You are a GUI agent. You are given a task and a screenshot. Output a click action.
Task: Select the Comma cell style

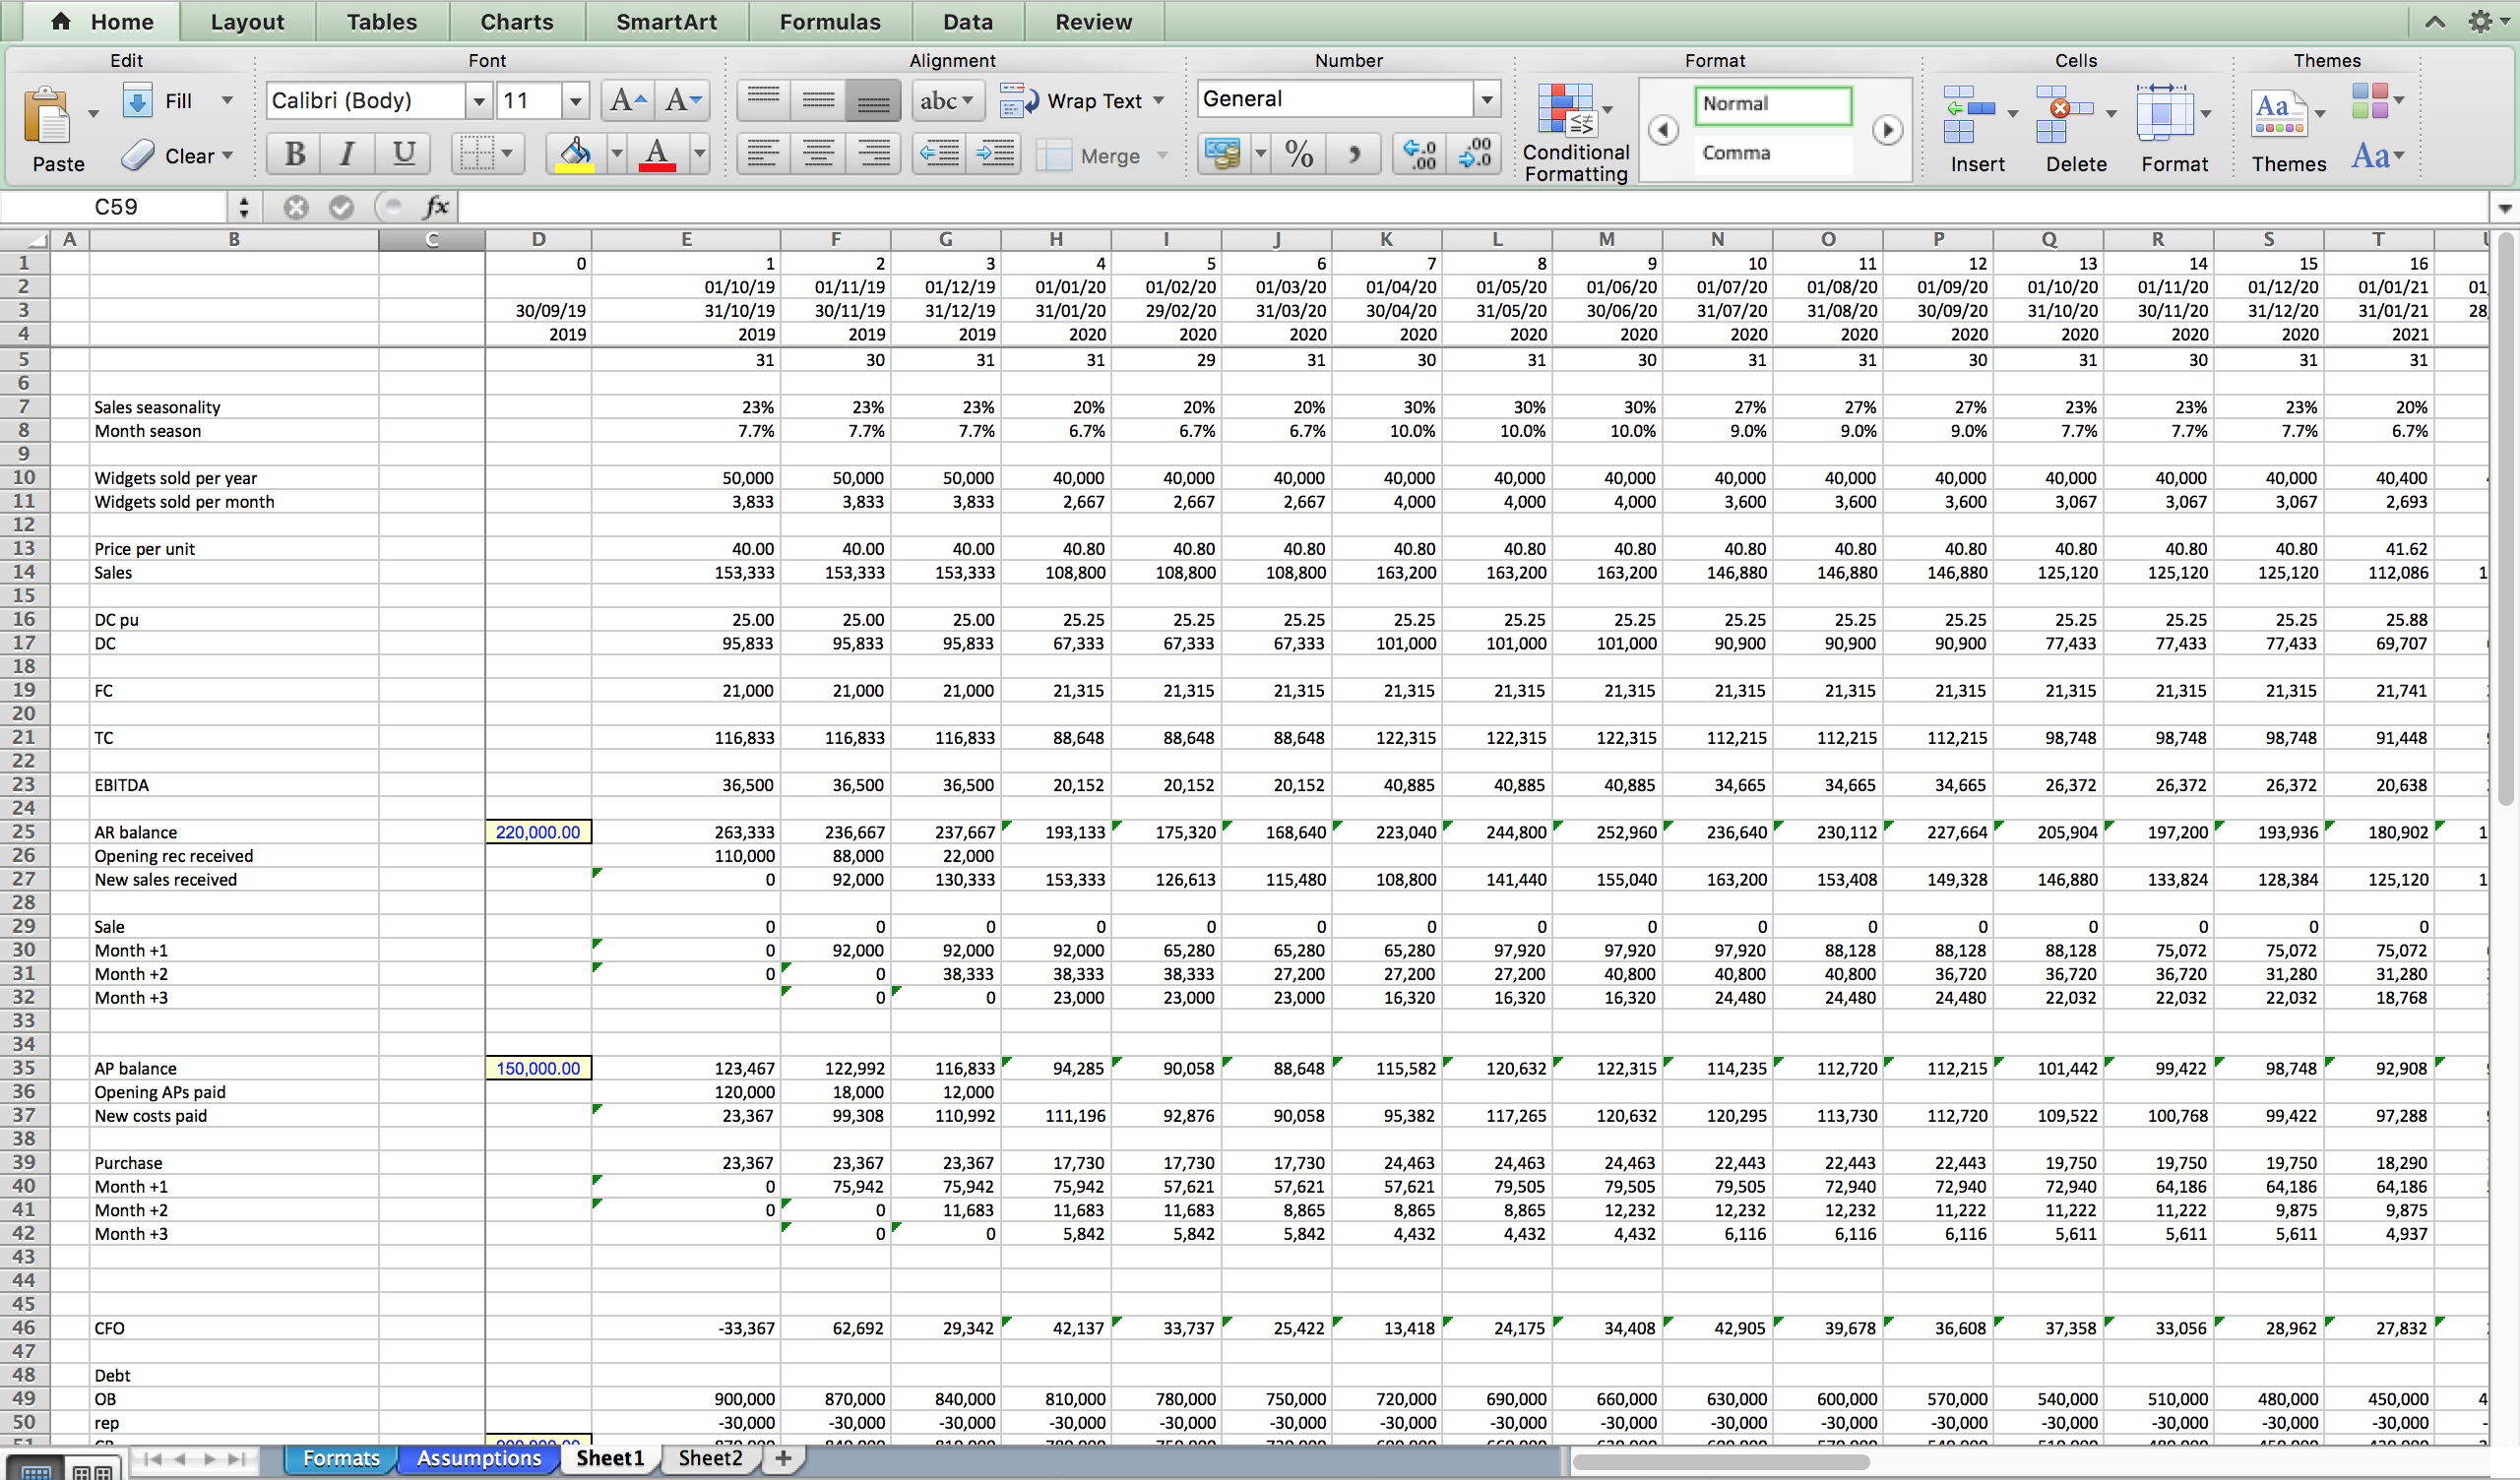point(1772,153)
